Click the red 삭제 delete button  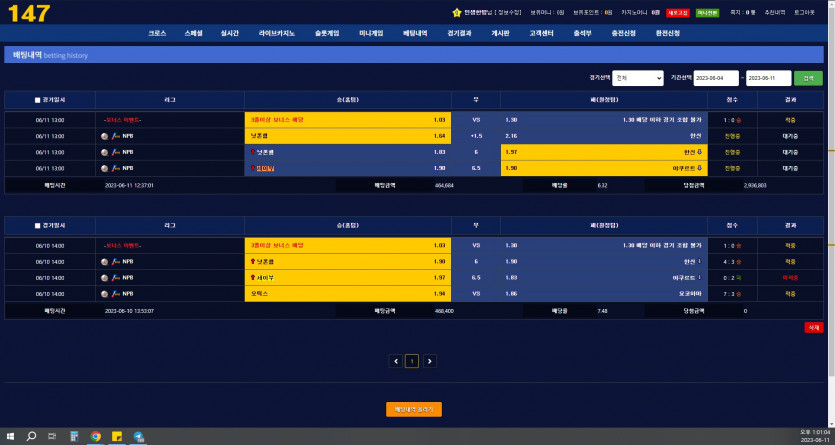click(x=813, y=327)
